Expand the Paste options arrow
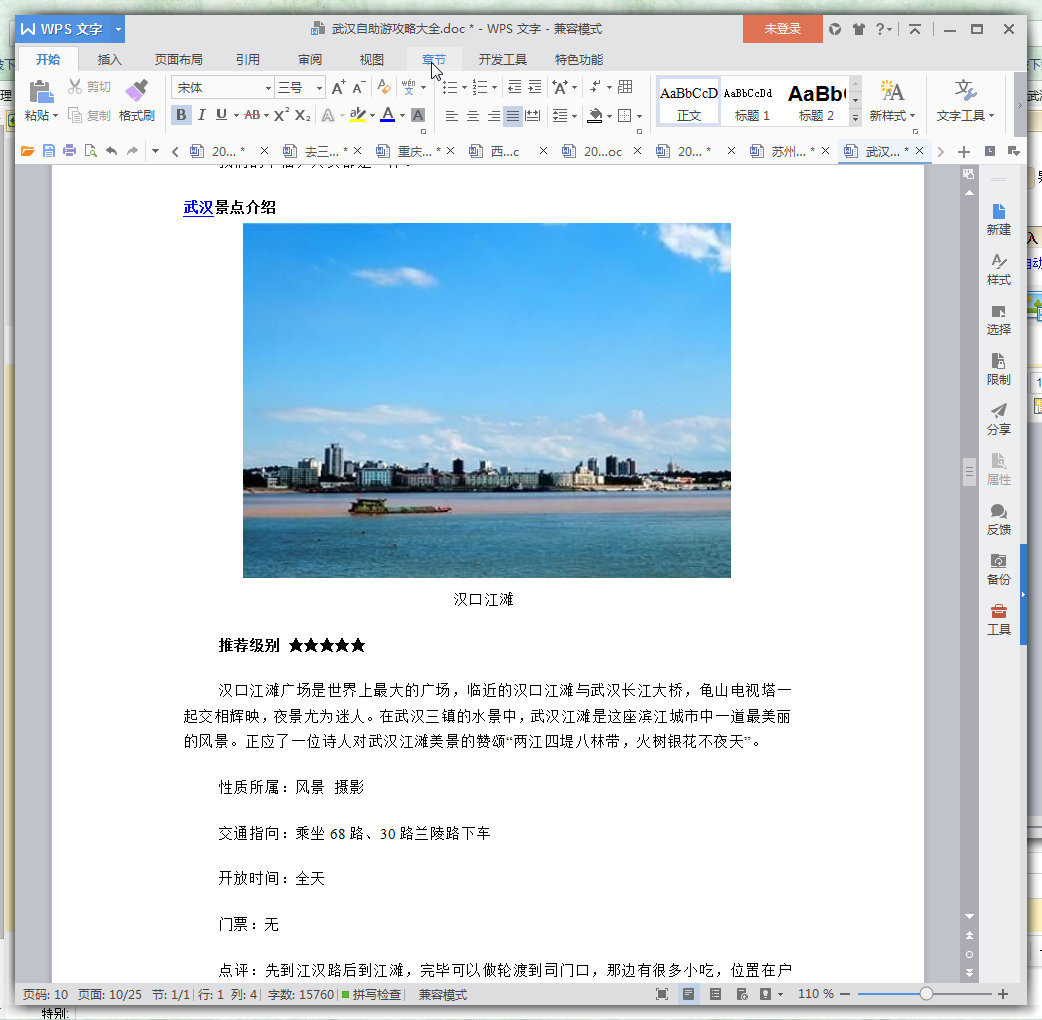This screenshot has width=1042, height=1020. tap(55, 116)
